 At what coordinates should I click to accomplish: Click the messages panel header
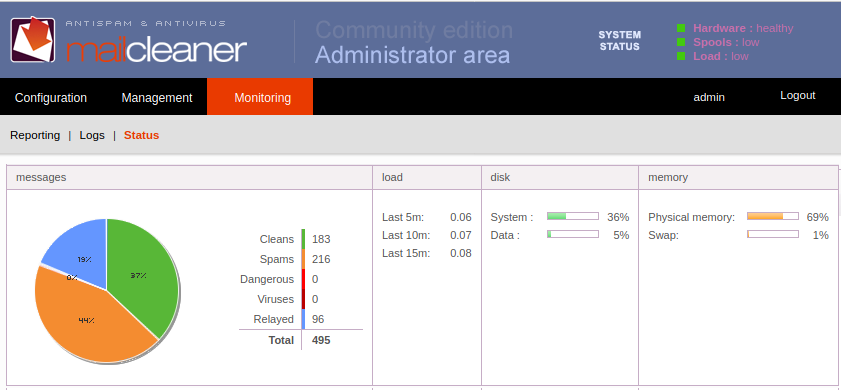click(189, 178)
